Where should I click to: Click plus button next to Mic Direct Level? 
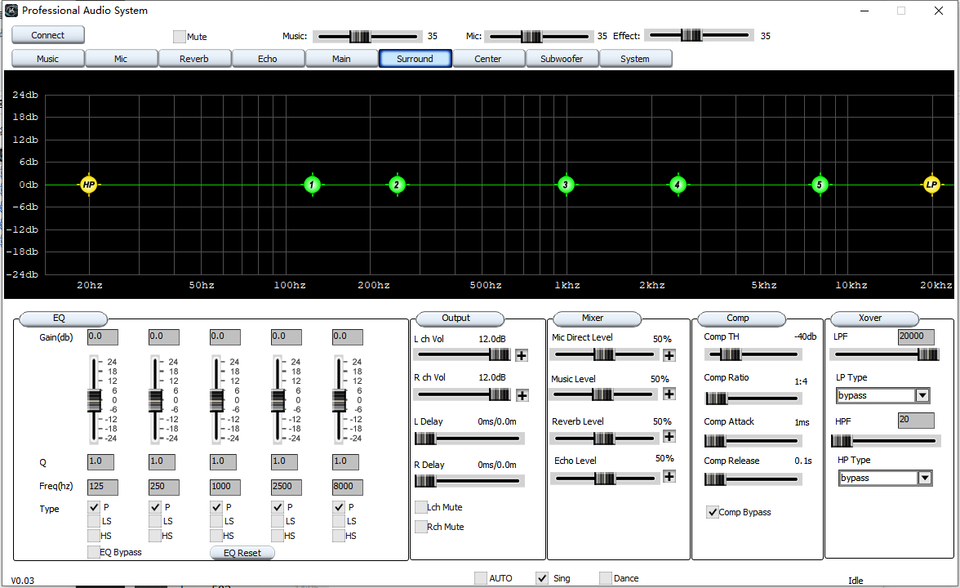pos(669,354)
